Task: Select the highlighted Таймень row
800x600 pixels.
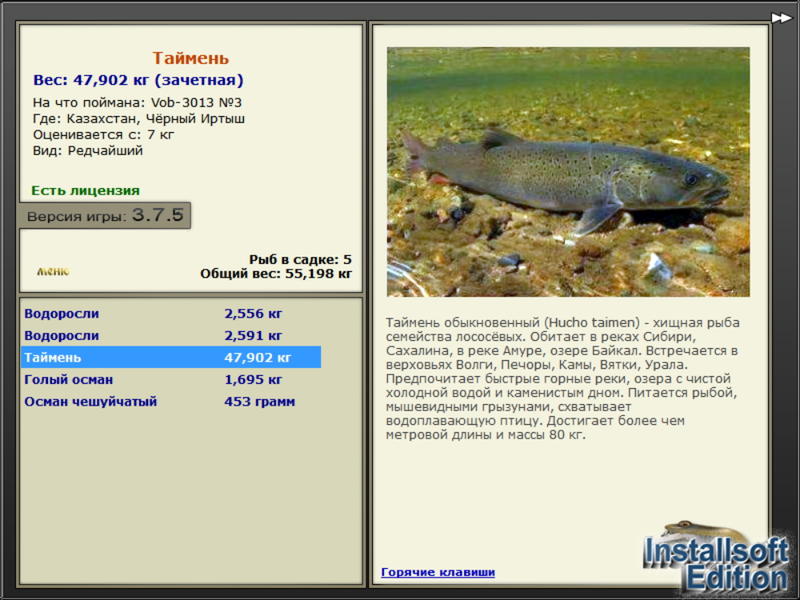Action: pyautogui.click(x=171, y=357)
